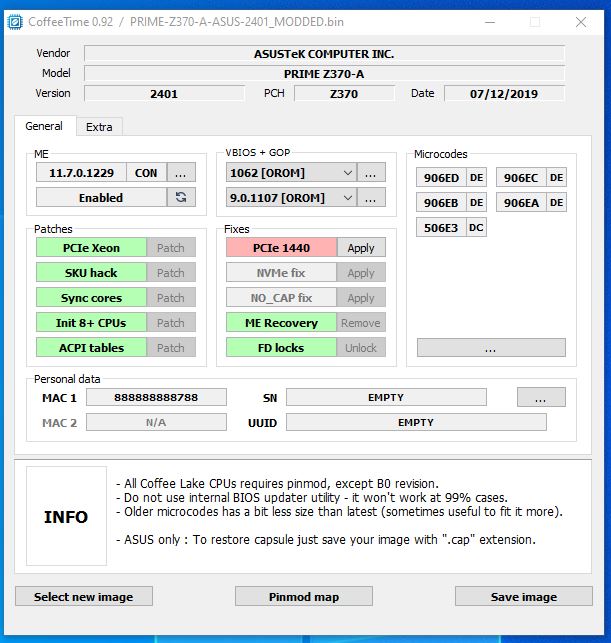Click the BIOS Version 2401 field
This screenshot has width=611, height=643.
(164, 94)
